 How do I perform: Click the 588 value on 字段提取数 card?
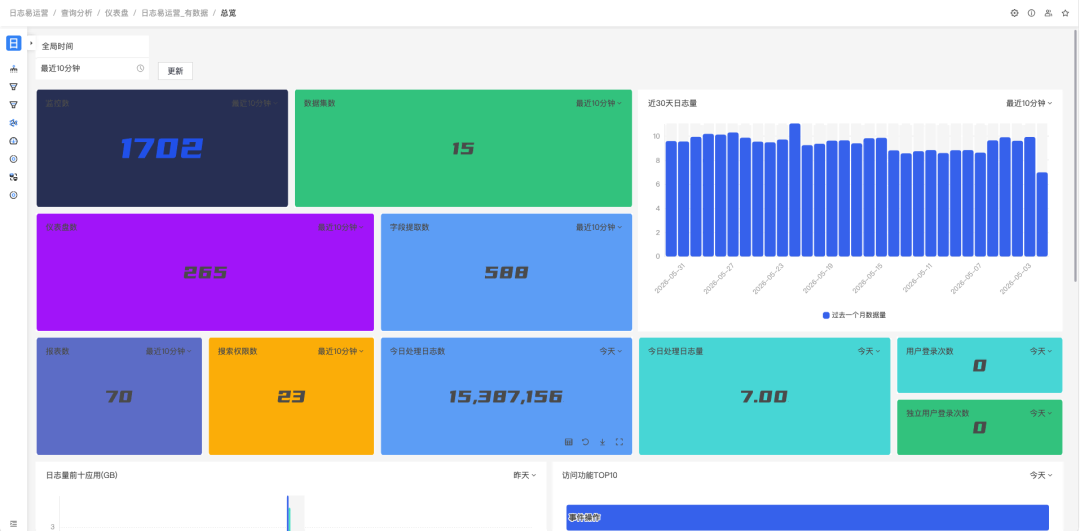pos(506,272)
